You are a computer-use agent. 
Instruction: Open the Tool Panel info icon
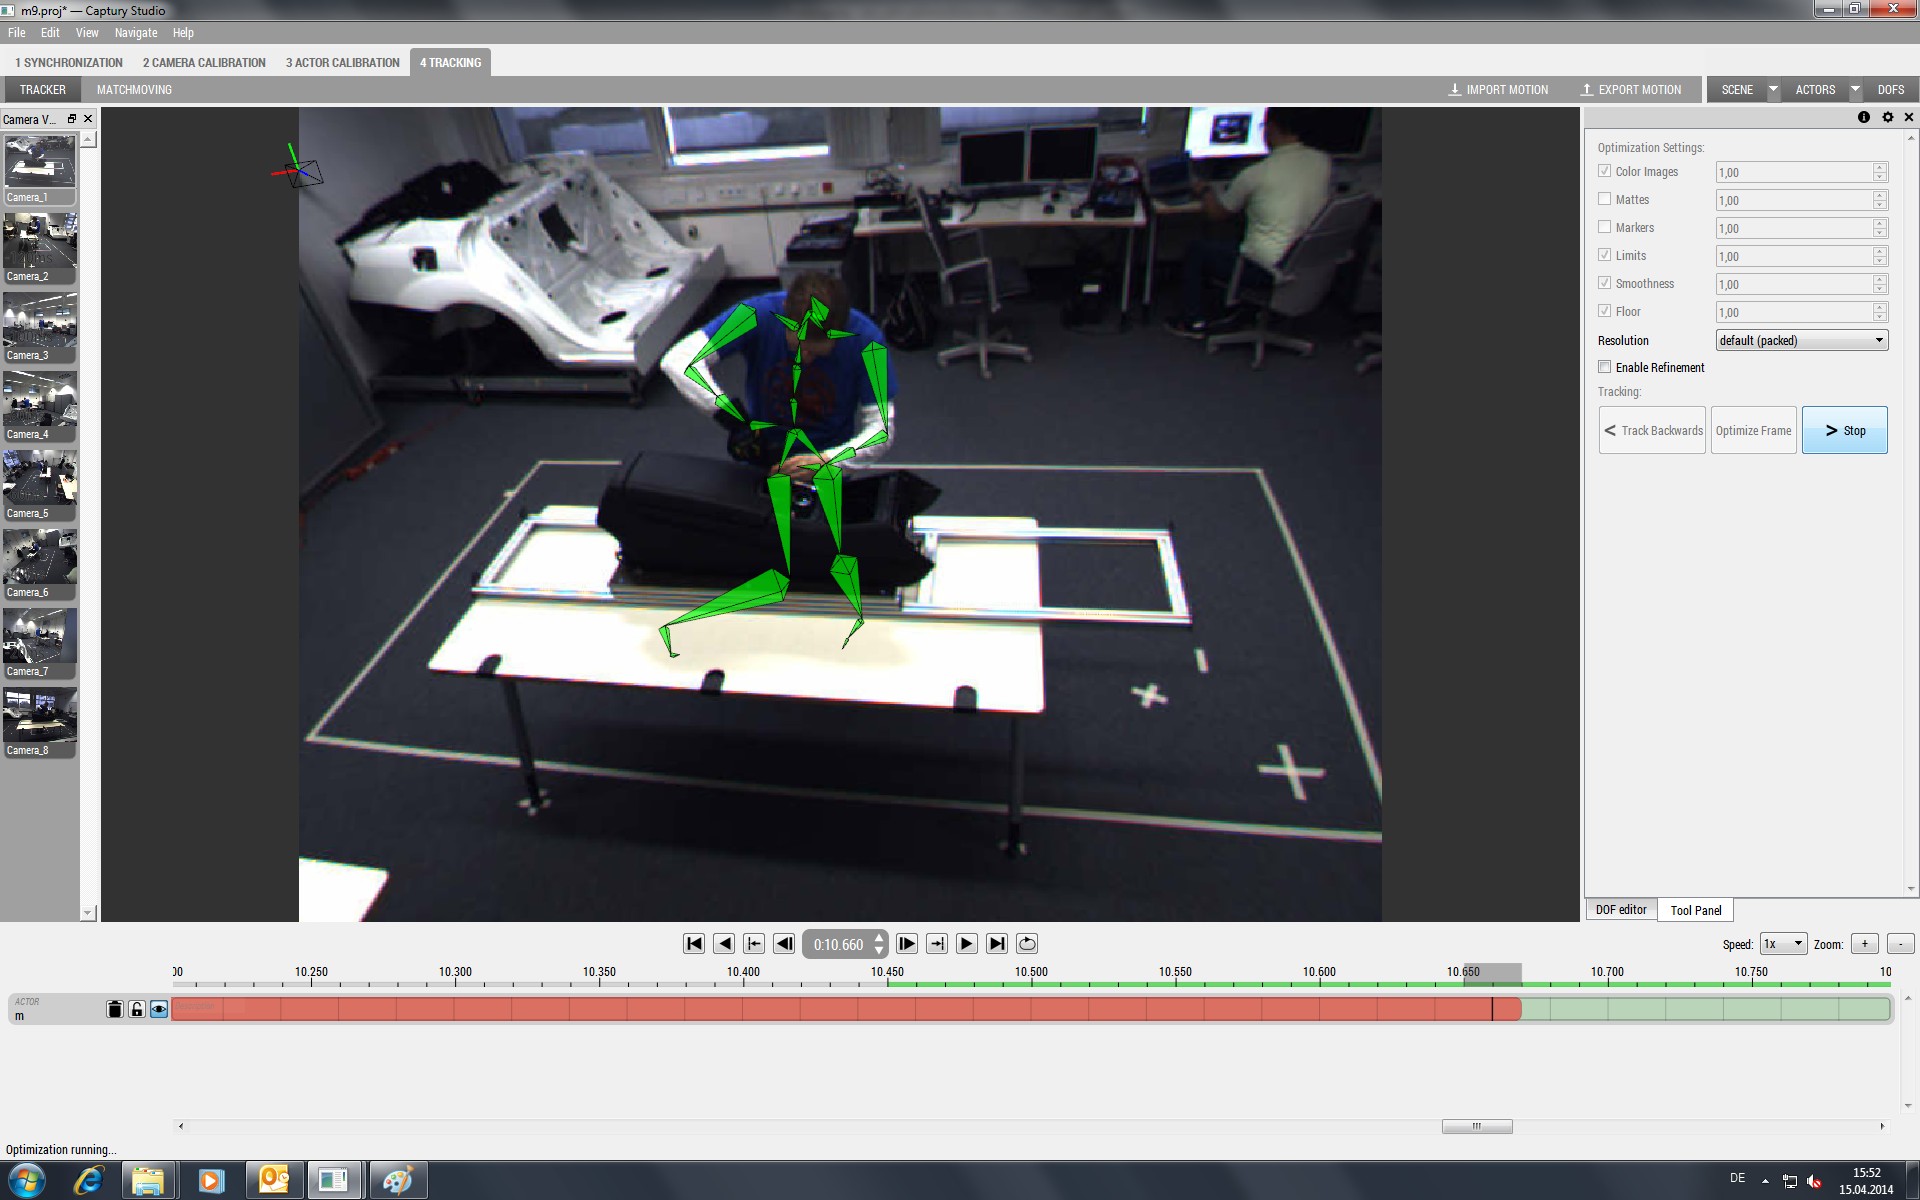1864,117
